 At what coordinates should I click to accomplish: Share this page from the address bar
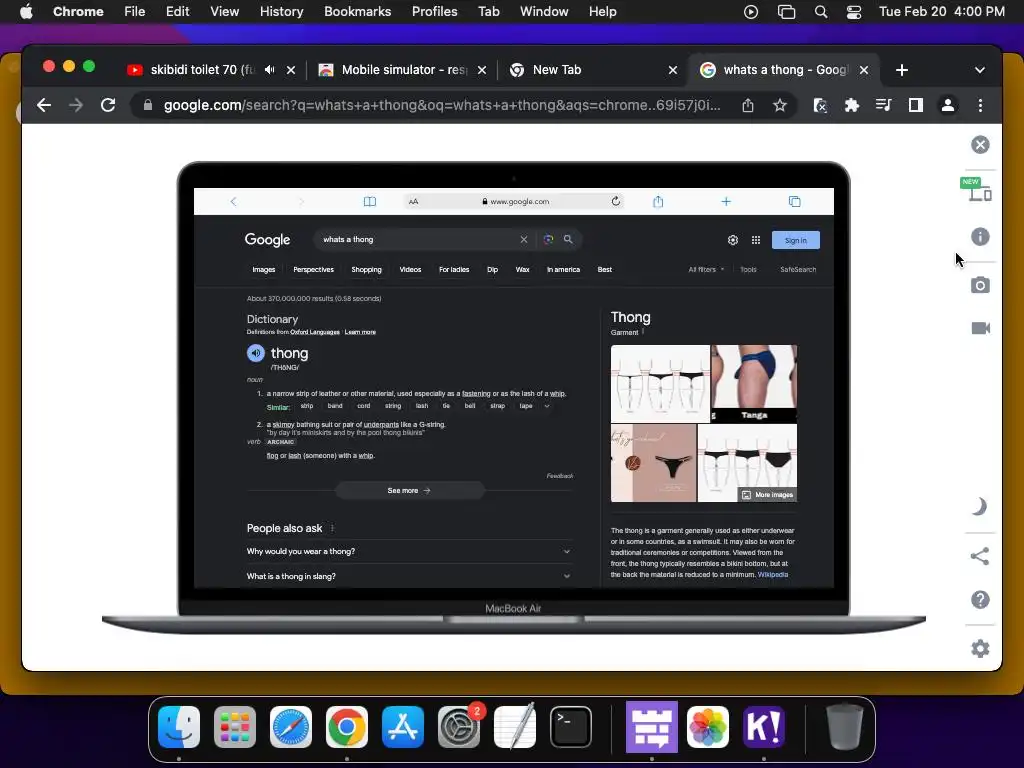click(x=748, y=105)
